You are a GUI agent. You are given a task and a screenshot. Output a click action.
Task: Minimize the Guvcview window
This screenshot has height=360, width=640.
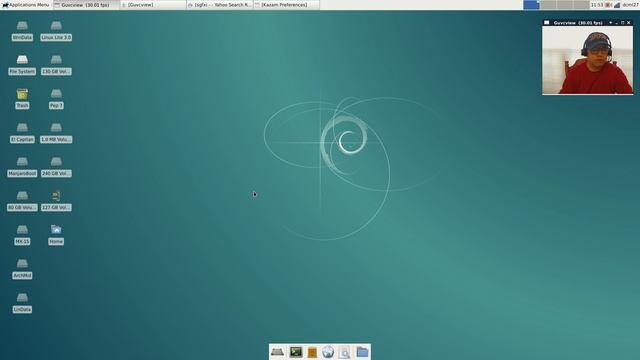(x=617, y=23)
